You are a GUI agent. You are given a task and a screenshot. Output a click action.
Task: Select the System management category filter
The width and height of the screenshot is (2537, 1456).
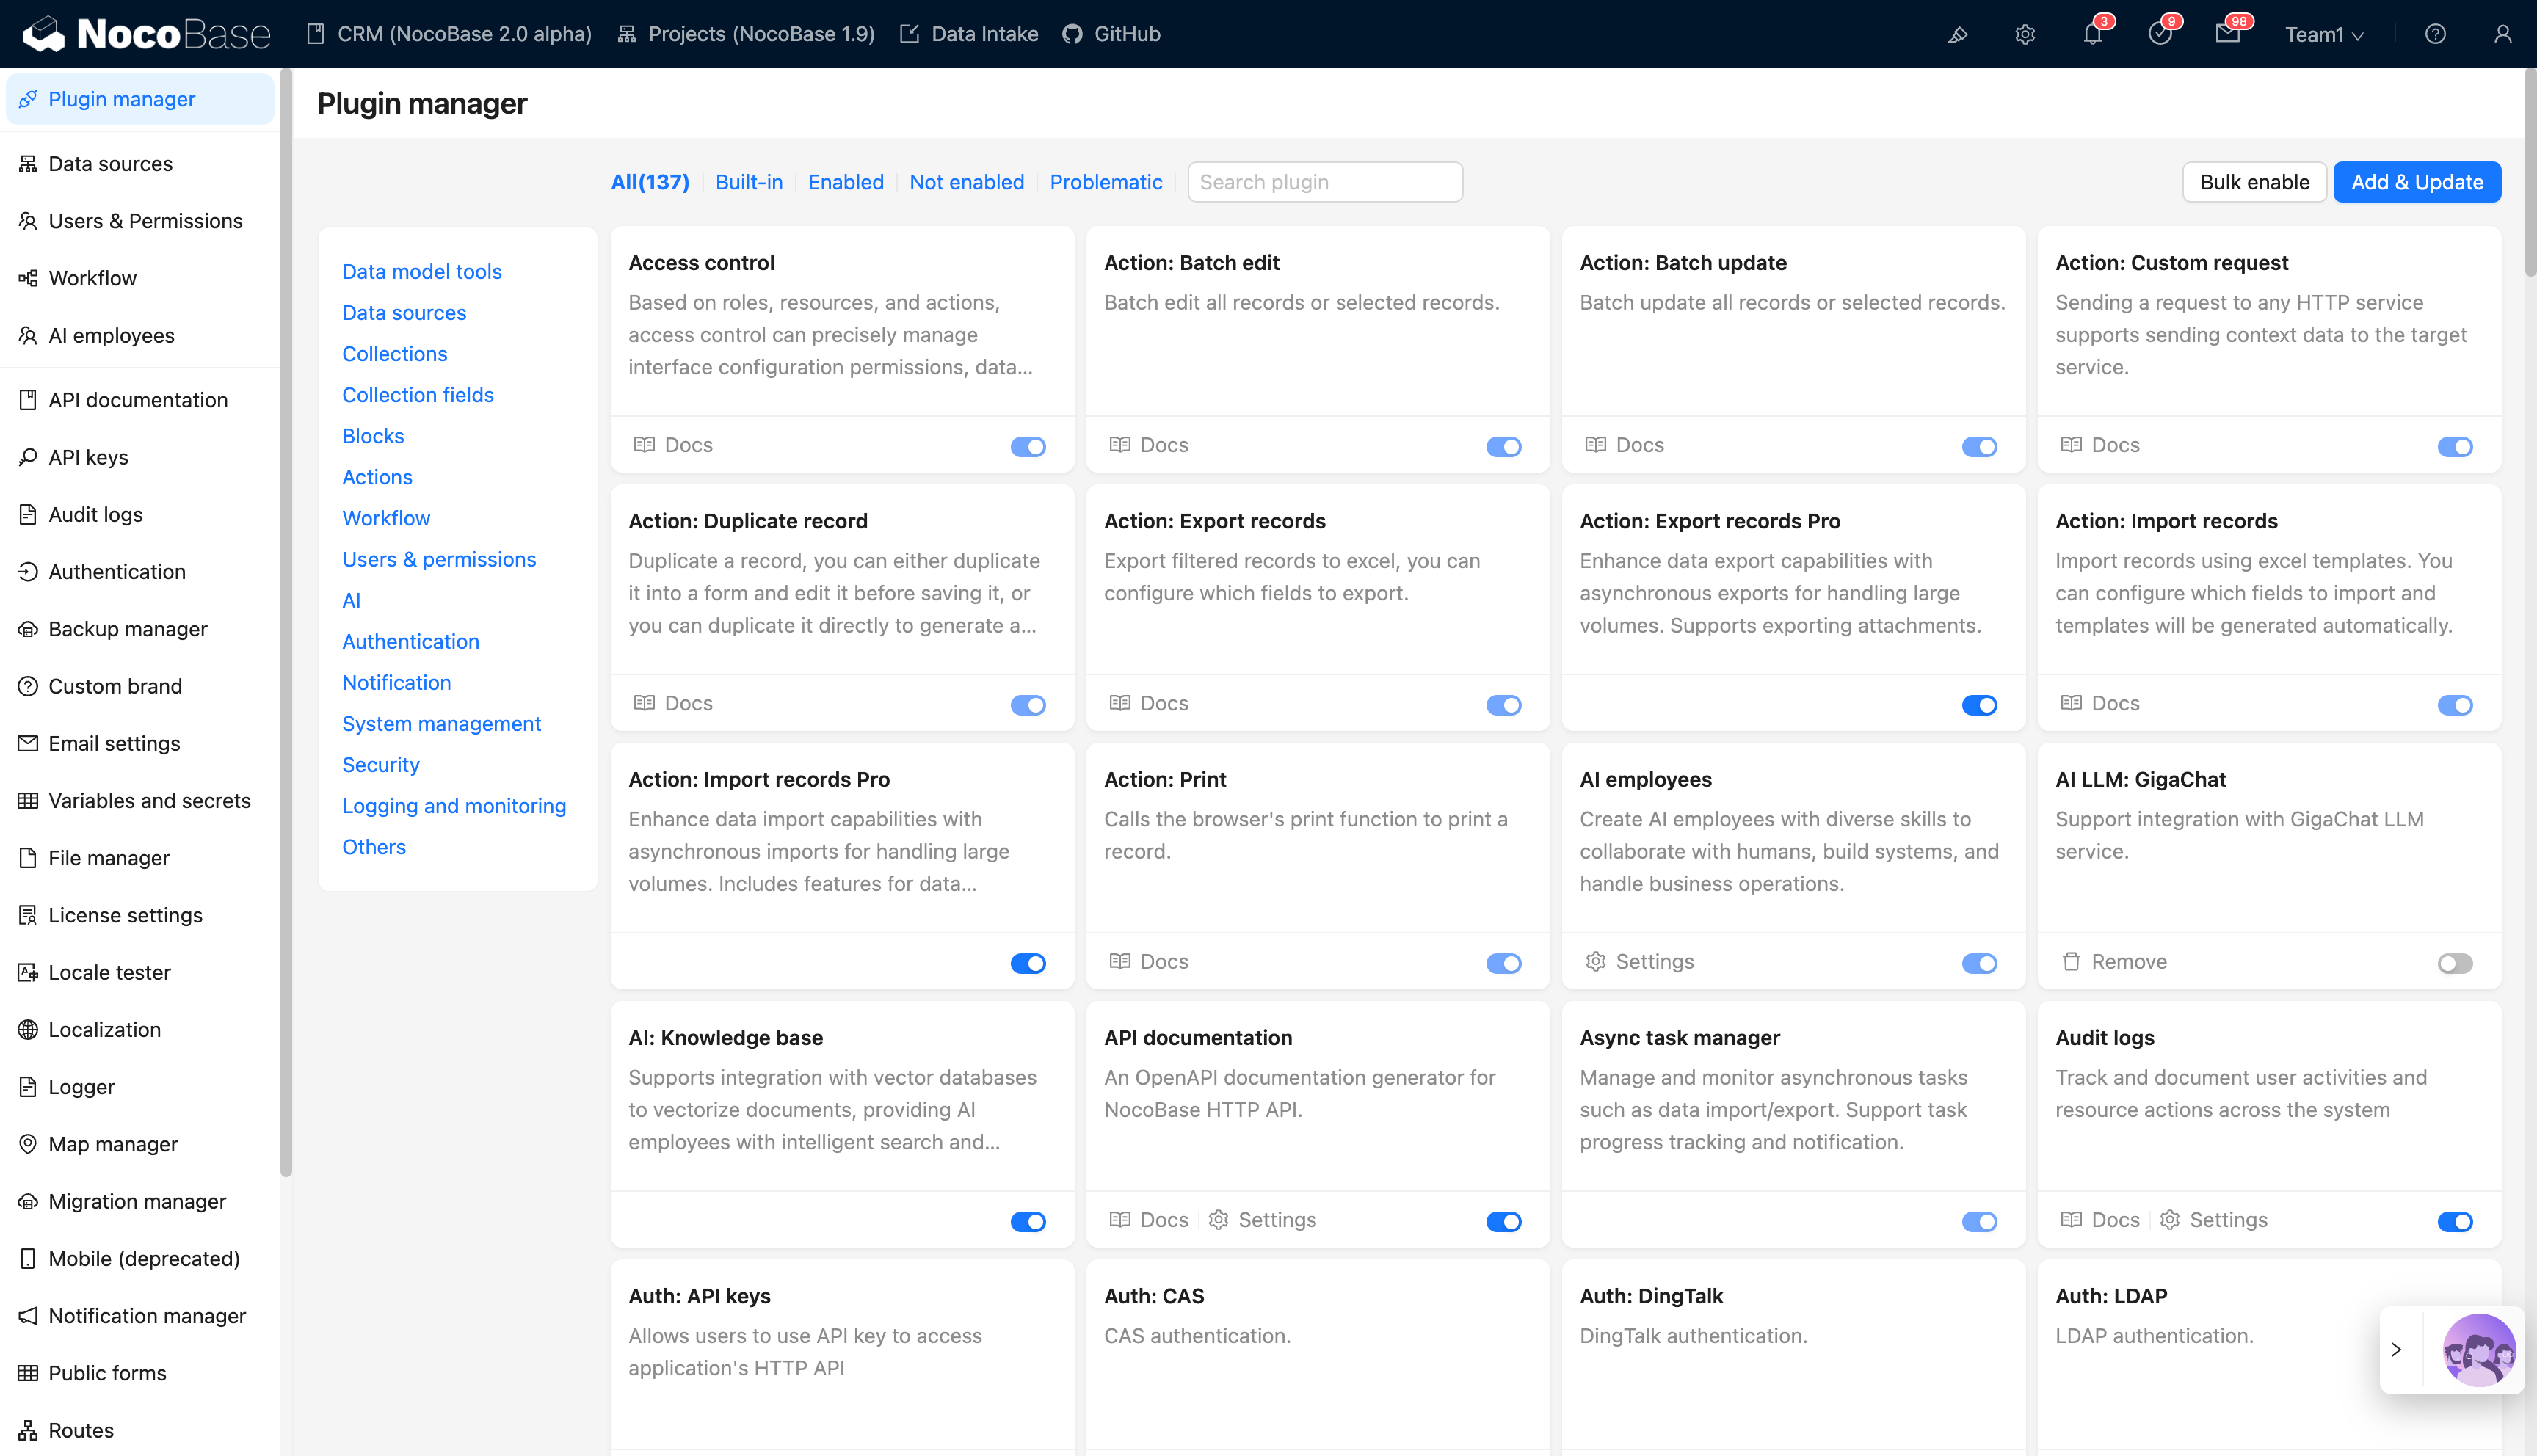(x=441, y=723)
